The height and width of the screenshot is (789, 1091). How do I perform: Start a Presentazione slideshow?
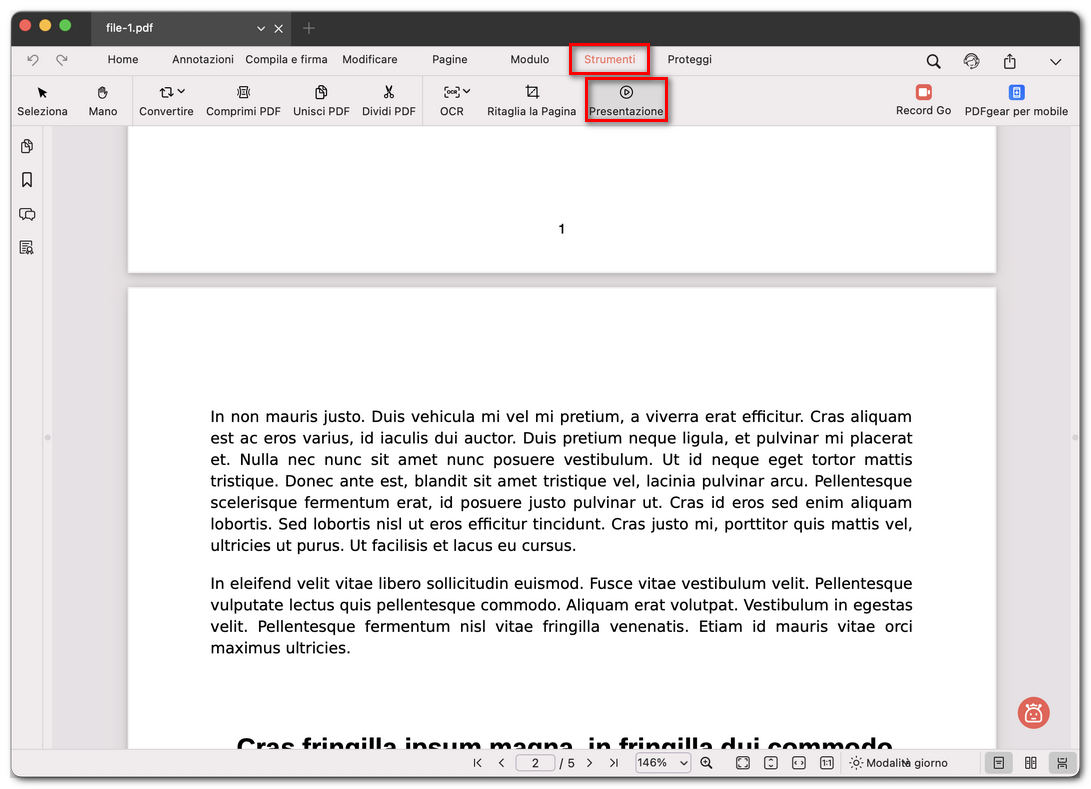tap(626, 100)
